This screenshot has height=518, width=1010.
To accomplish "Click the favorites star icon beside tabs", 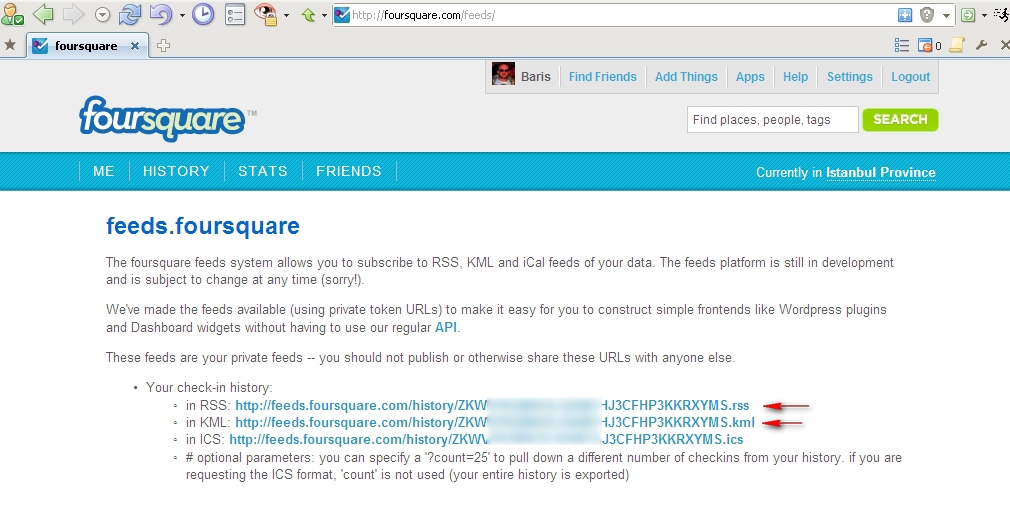I will point(10,45).
